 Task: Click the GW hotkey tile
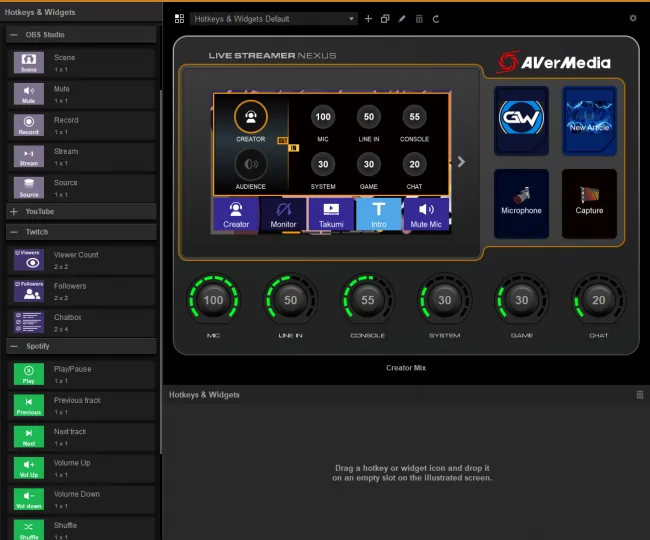521,121
